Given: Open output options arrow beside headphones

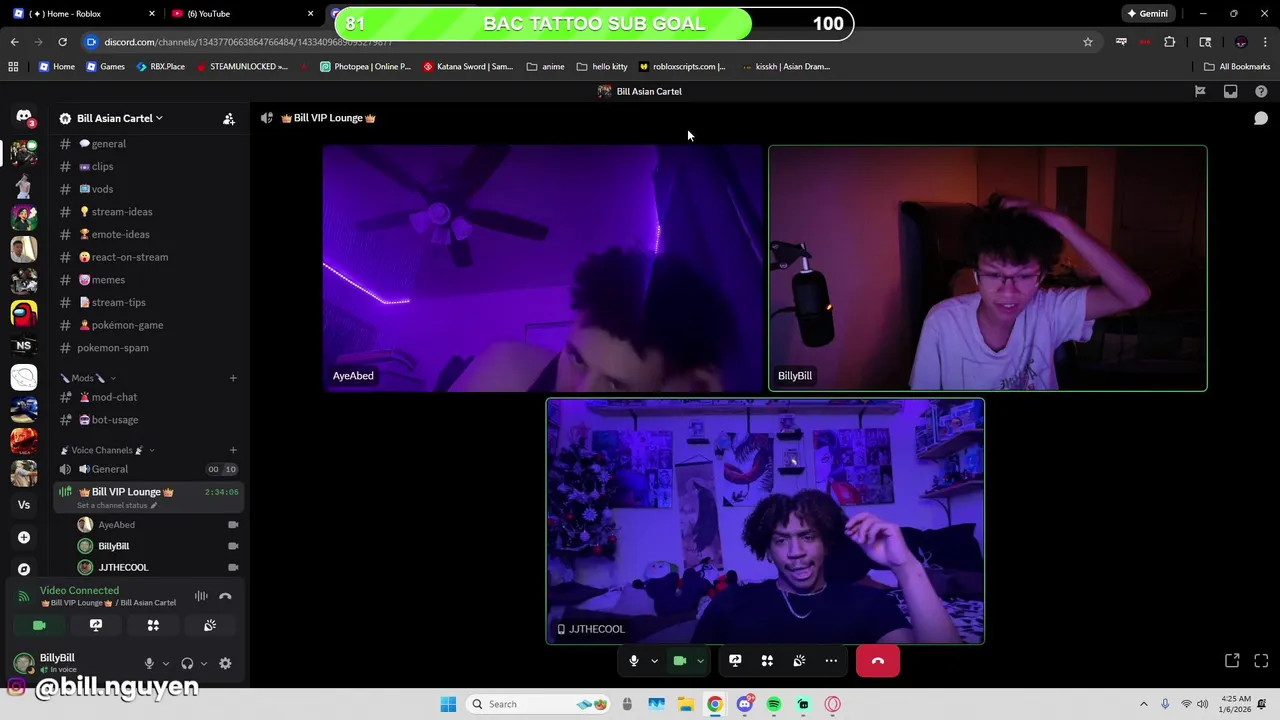Looking at the screenshot, I should coord(204,663).
